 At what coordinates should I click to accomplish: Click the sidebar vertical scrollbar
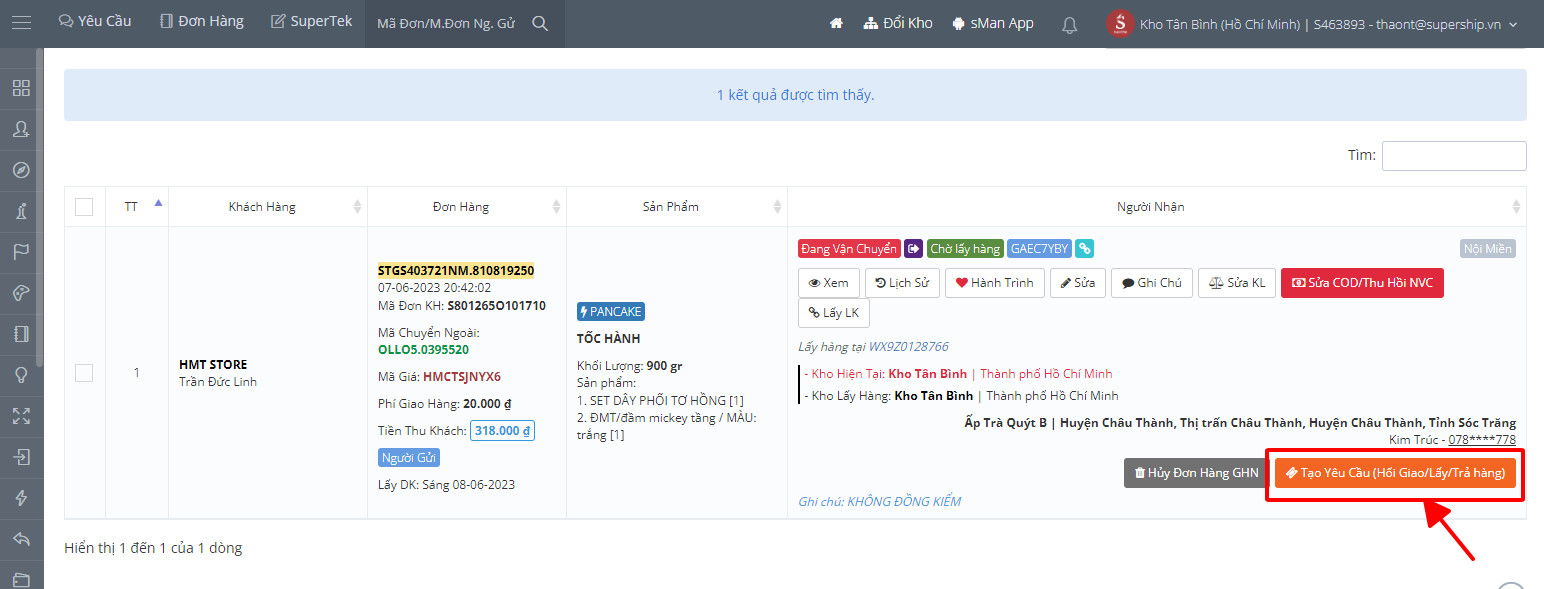[x=39, y=207]
